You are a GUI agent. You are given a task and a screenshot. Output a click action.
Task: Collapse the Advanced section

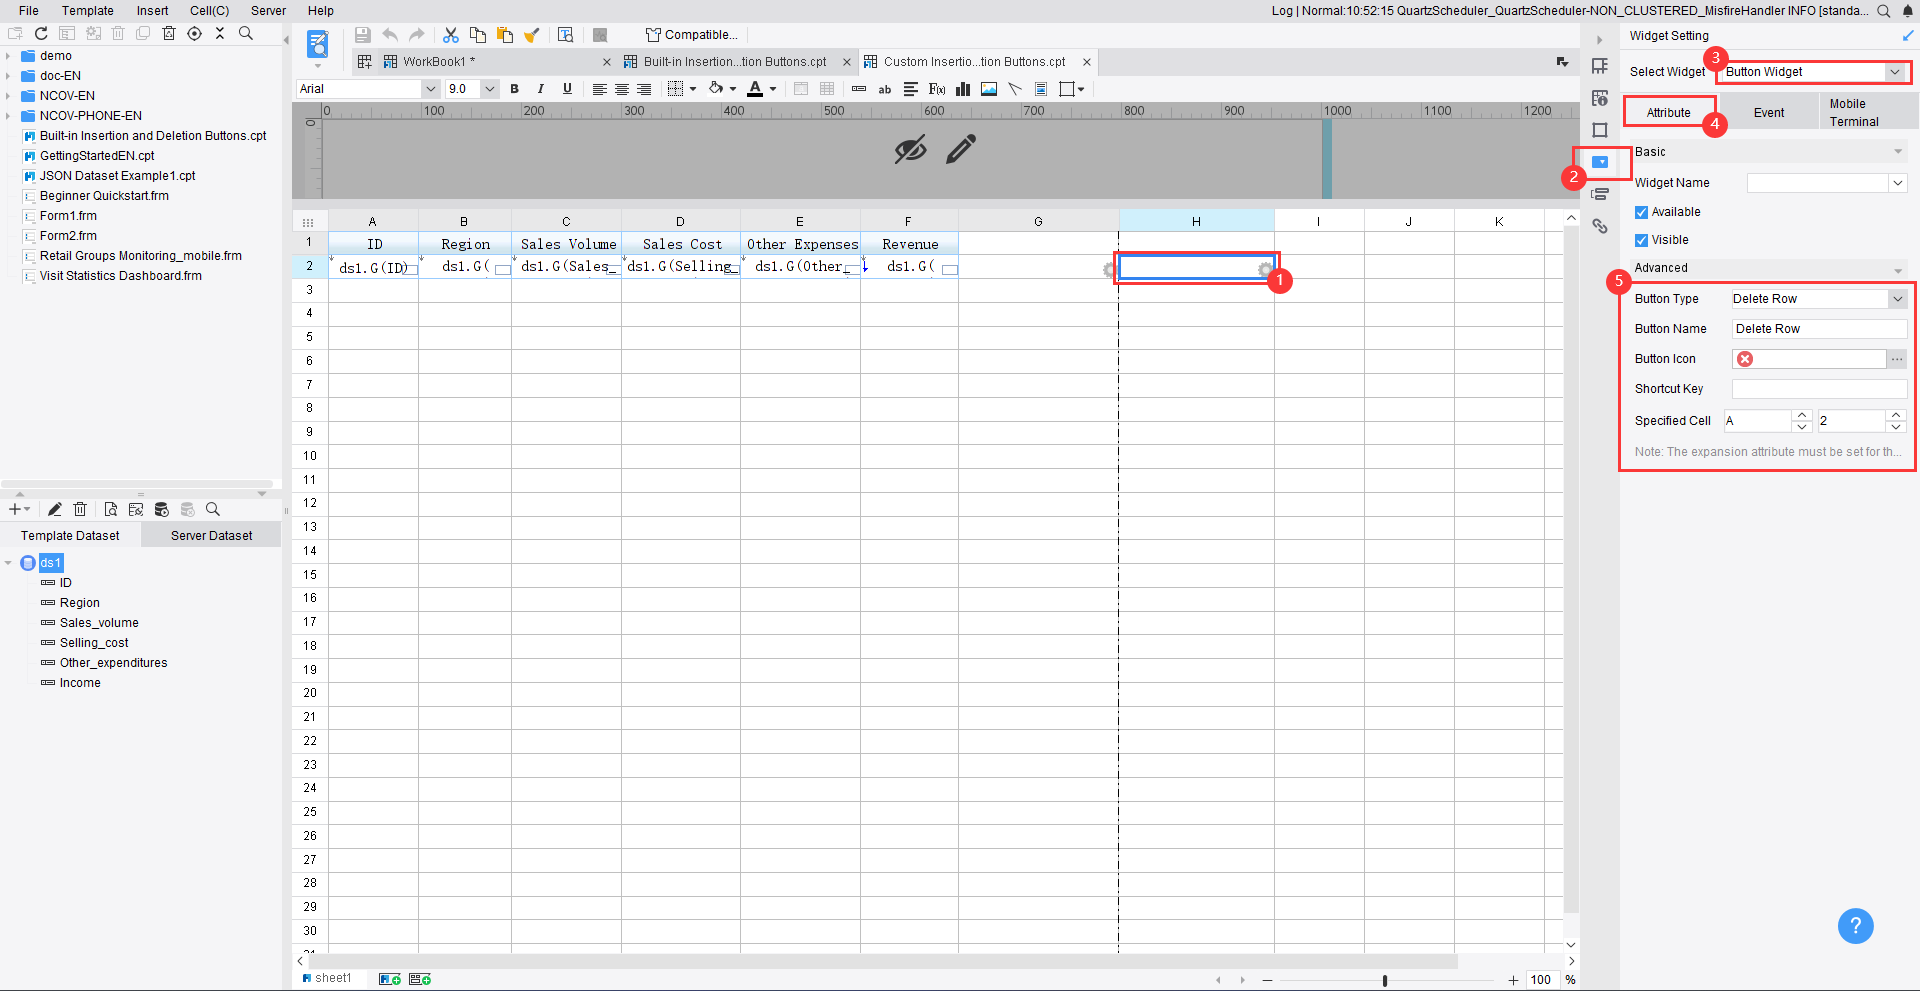(1899, 268)
